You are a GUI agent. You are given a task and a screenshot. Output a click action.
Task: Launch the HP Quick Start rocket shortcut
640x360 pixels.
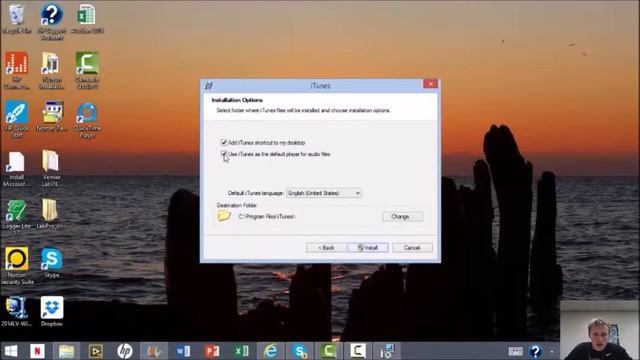tap(16, 119)
